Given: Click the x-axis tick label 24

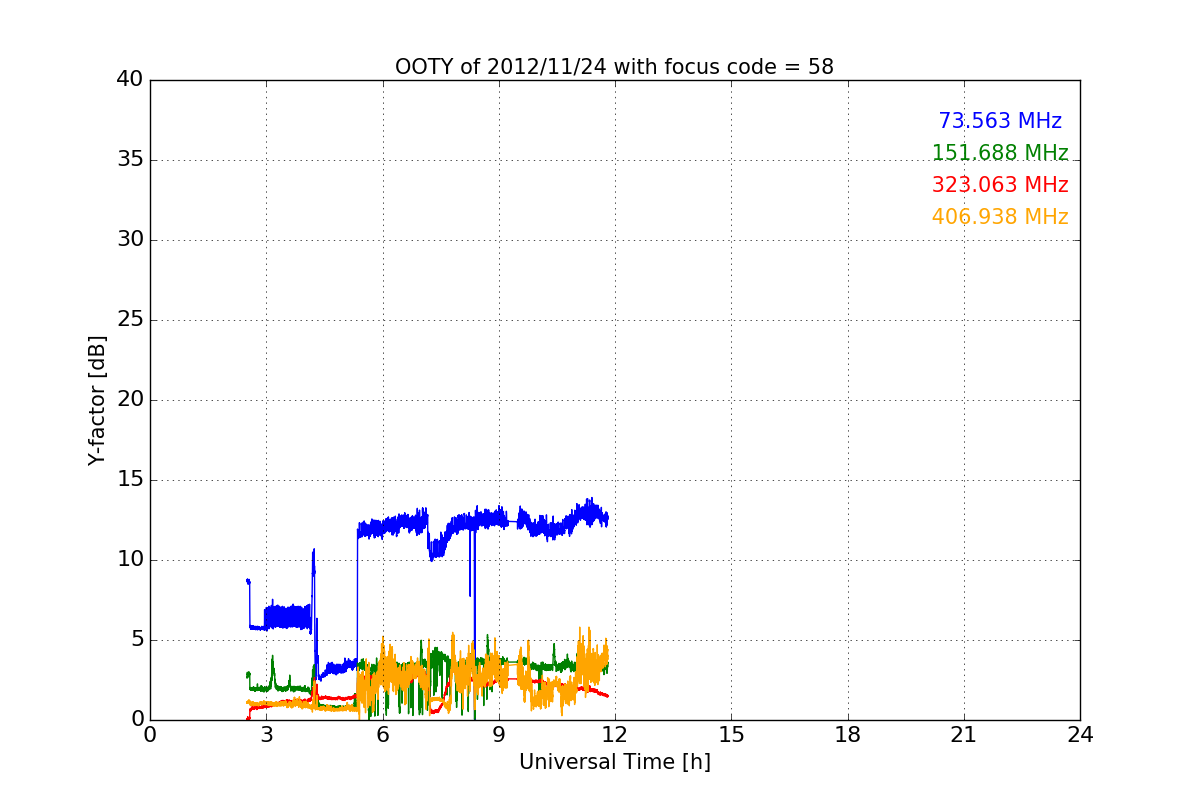Looking at the screenshot, I should (1080, 734).
